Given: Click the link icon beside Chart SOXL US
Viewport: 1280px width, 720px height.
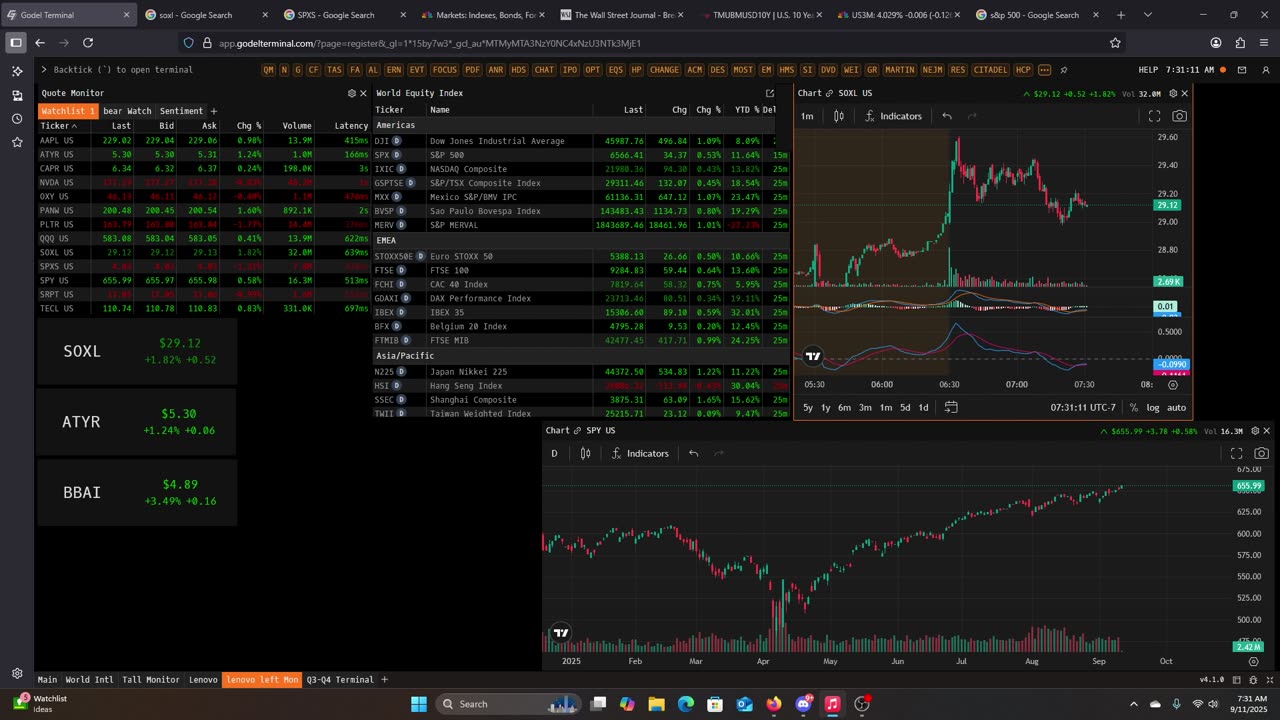Looking at the screenshot, I should tap(829, 93).
